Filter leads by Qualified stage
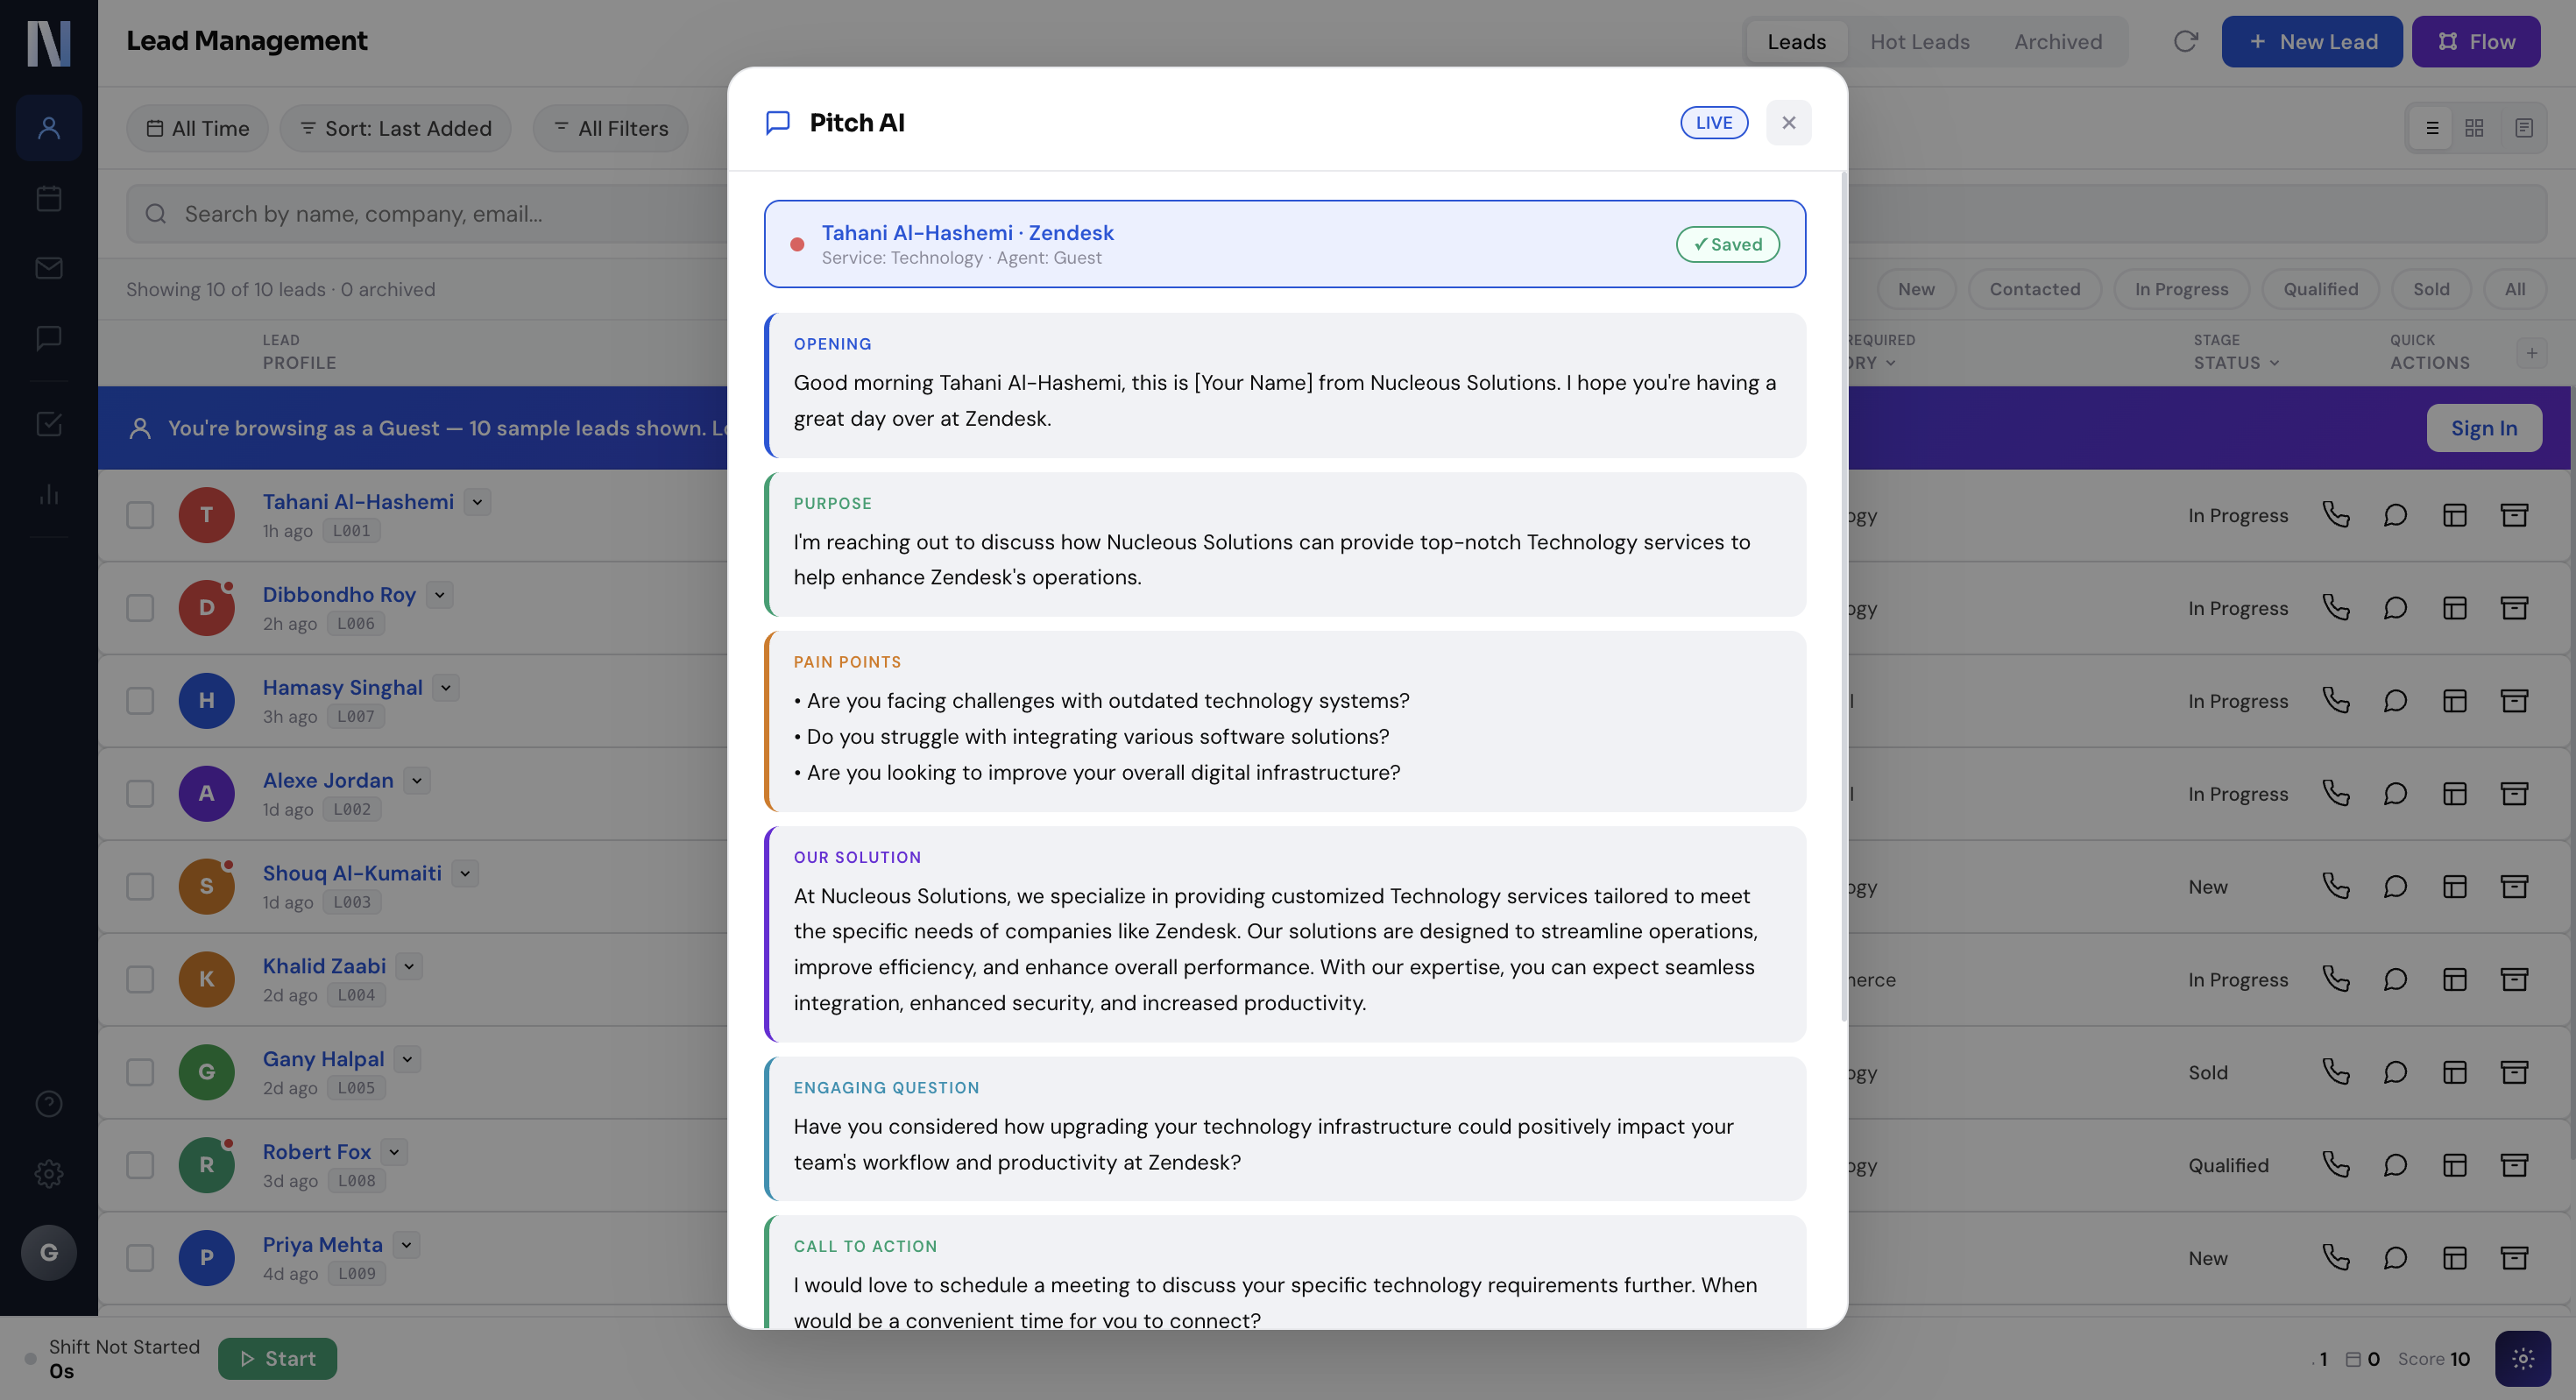2576x1400 pixels. (2320, 289)
